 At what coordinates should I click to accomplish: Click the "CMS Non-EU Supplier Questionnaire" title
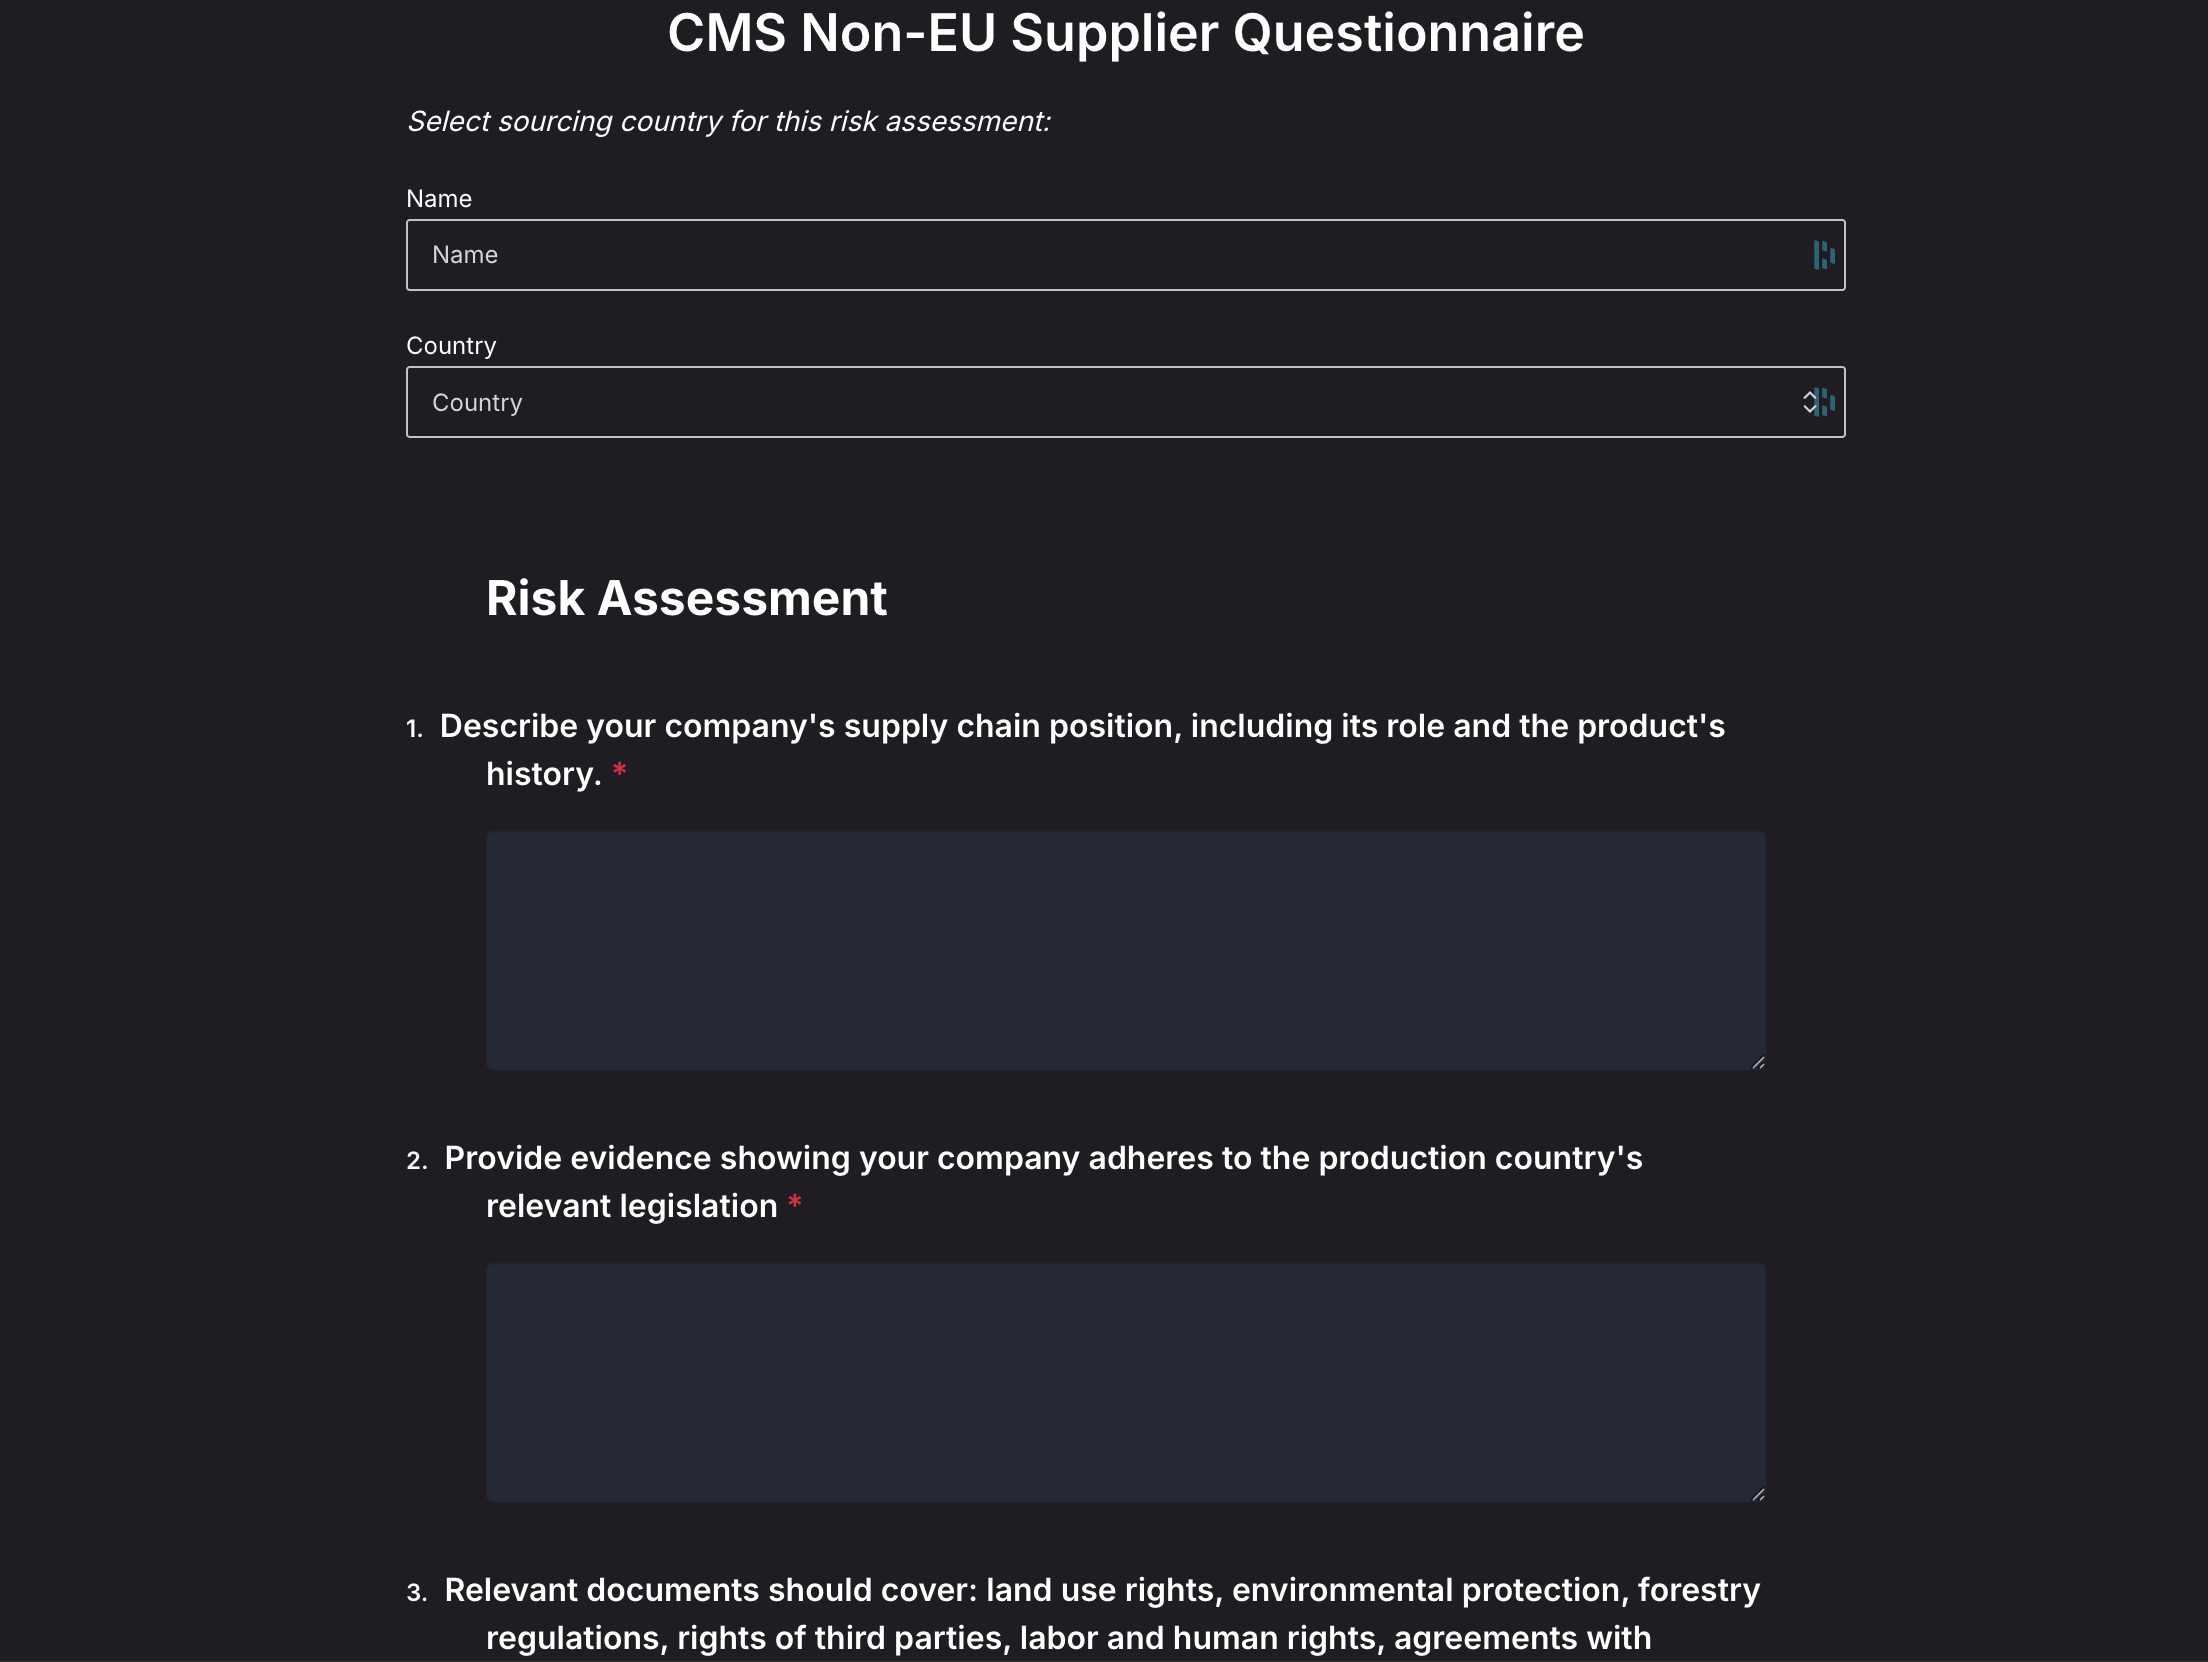(1125, 33)
